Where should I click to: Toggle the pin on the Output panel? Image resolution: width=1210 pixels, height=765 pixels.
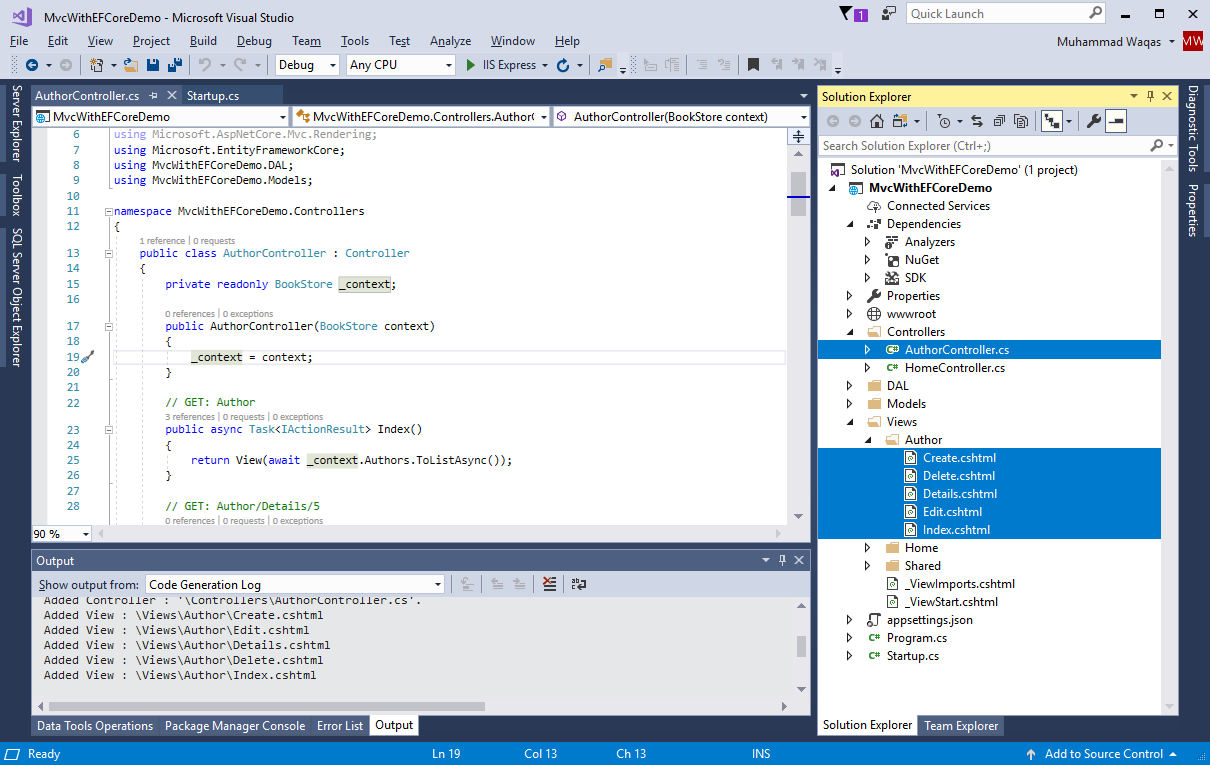tap(782, 561)
